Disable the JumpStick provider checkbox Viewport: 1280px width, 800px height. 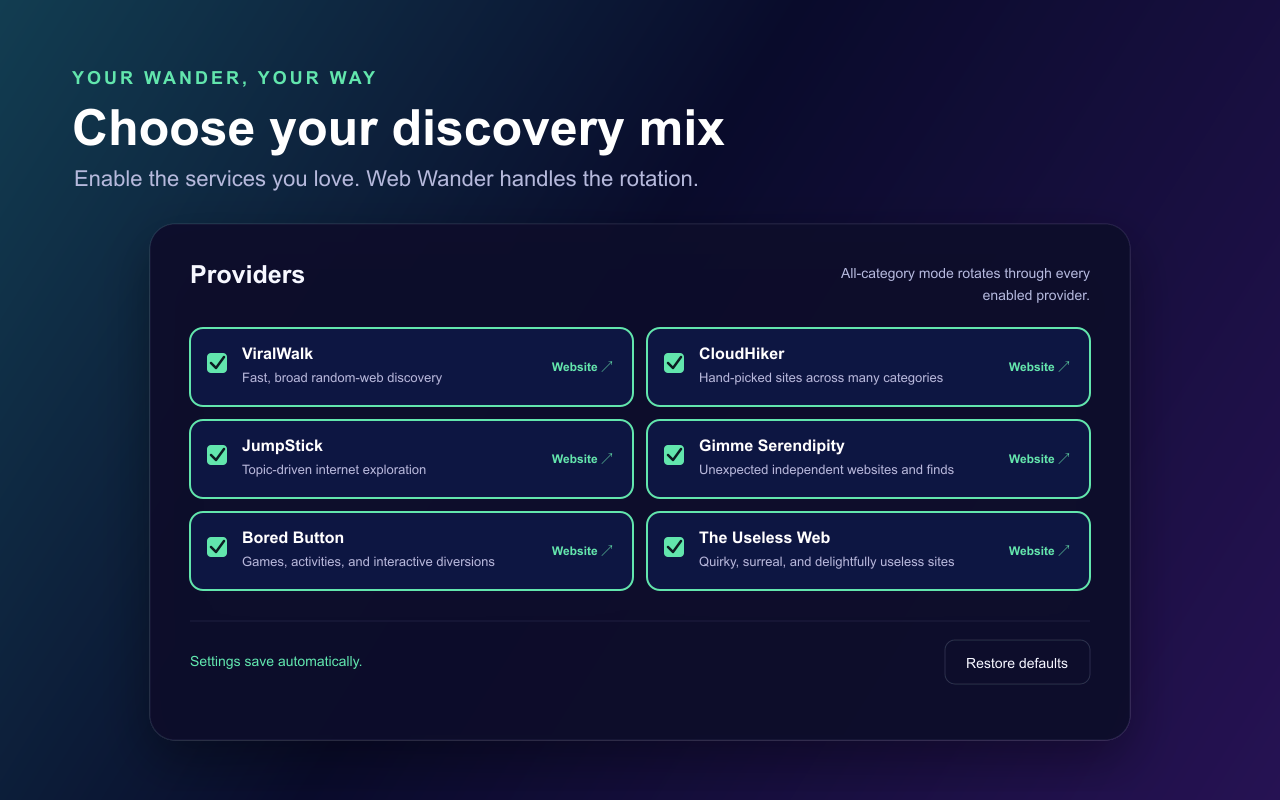(x=217, y=455)
